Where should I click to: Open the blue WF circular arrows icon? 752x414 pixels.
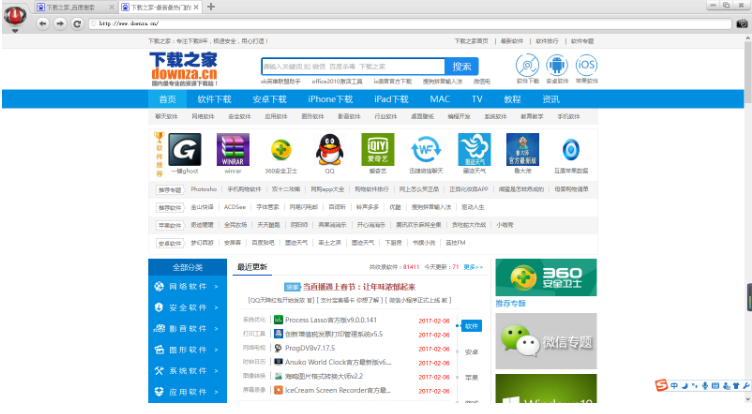click(426, 150)
